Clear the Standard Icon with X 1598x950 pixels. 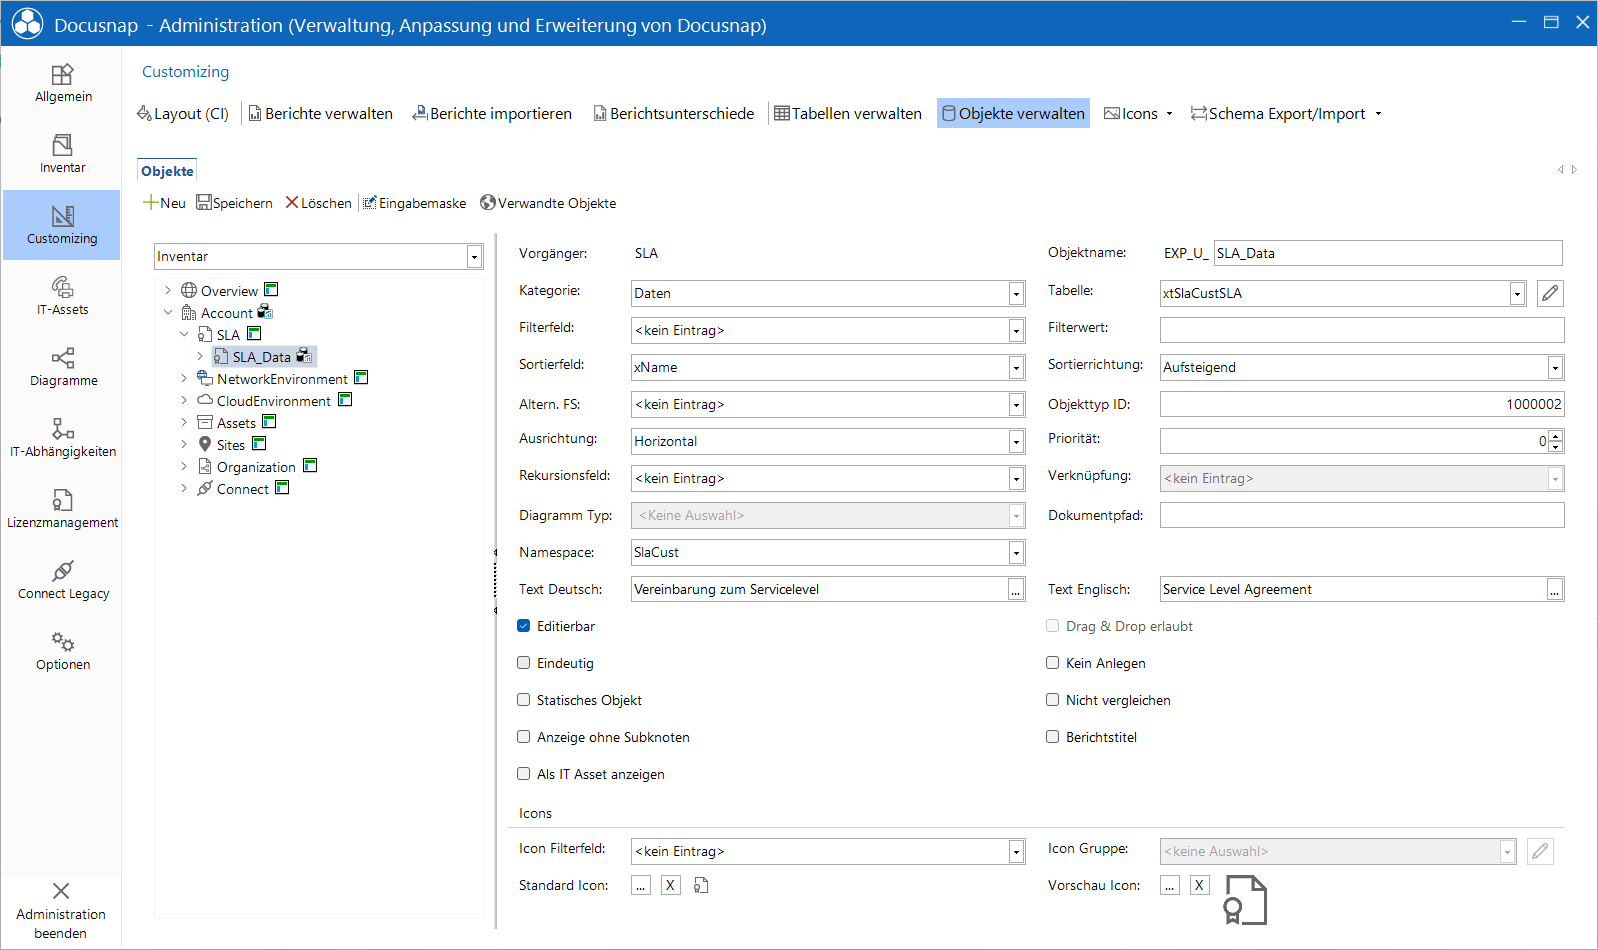[671, 885]
